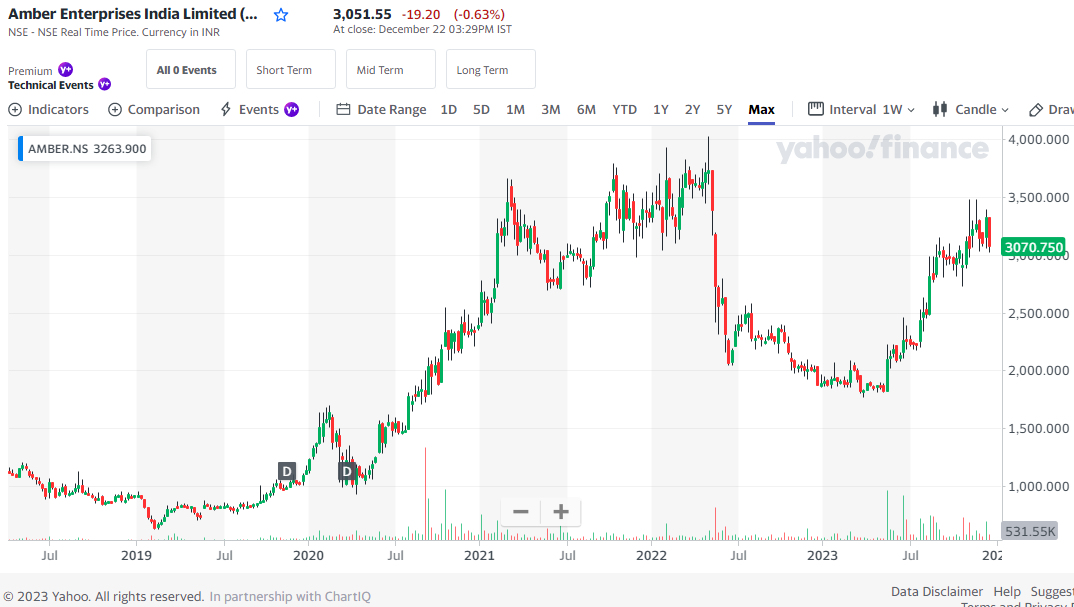The image size is (1074, 607).
Task: Select the Short Term events filter
Action: point(290,69)
